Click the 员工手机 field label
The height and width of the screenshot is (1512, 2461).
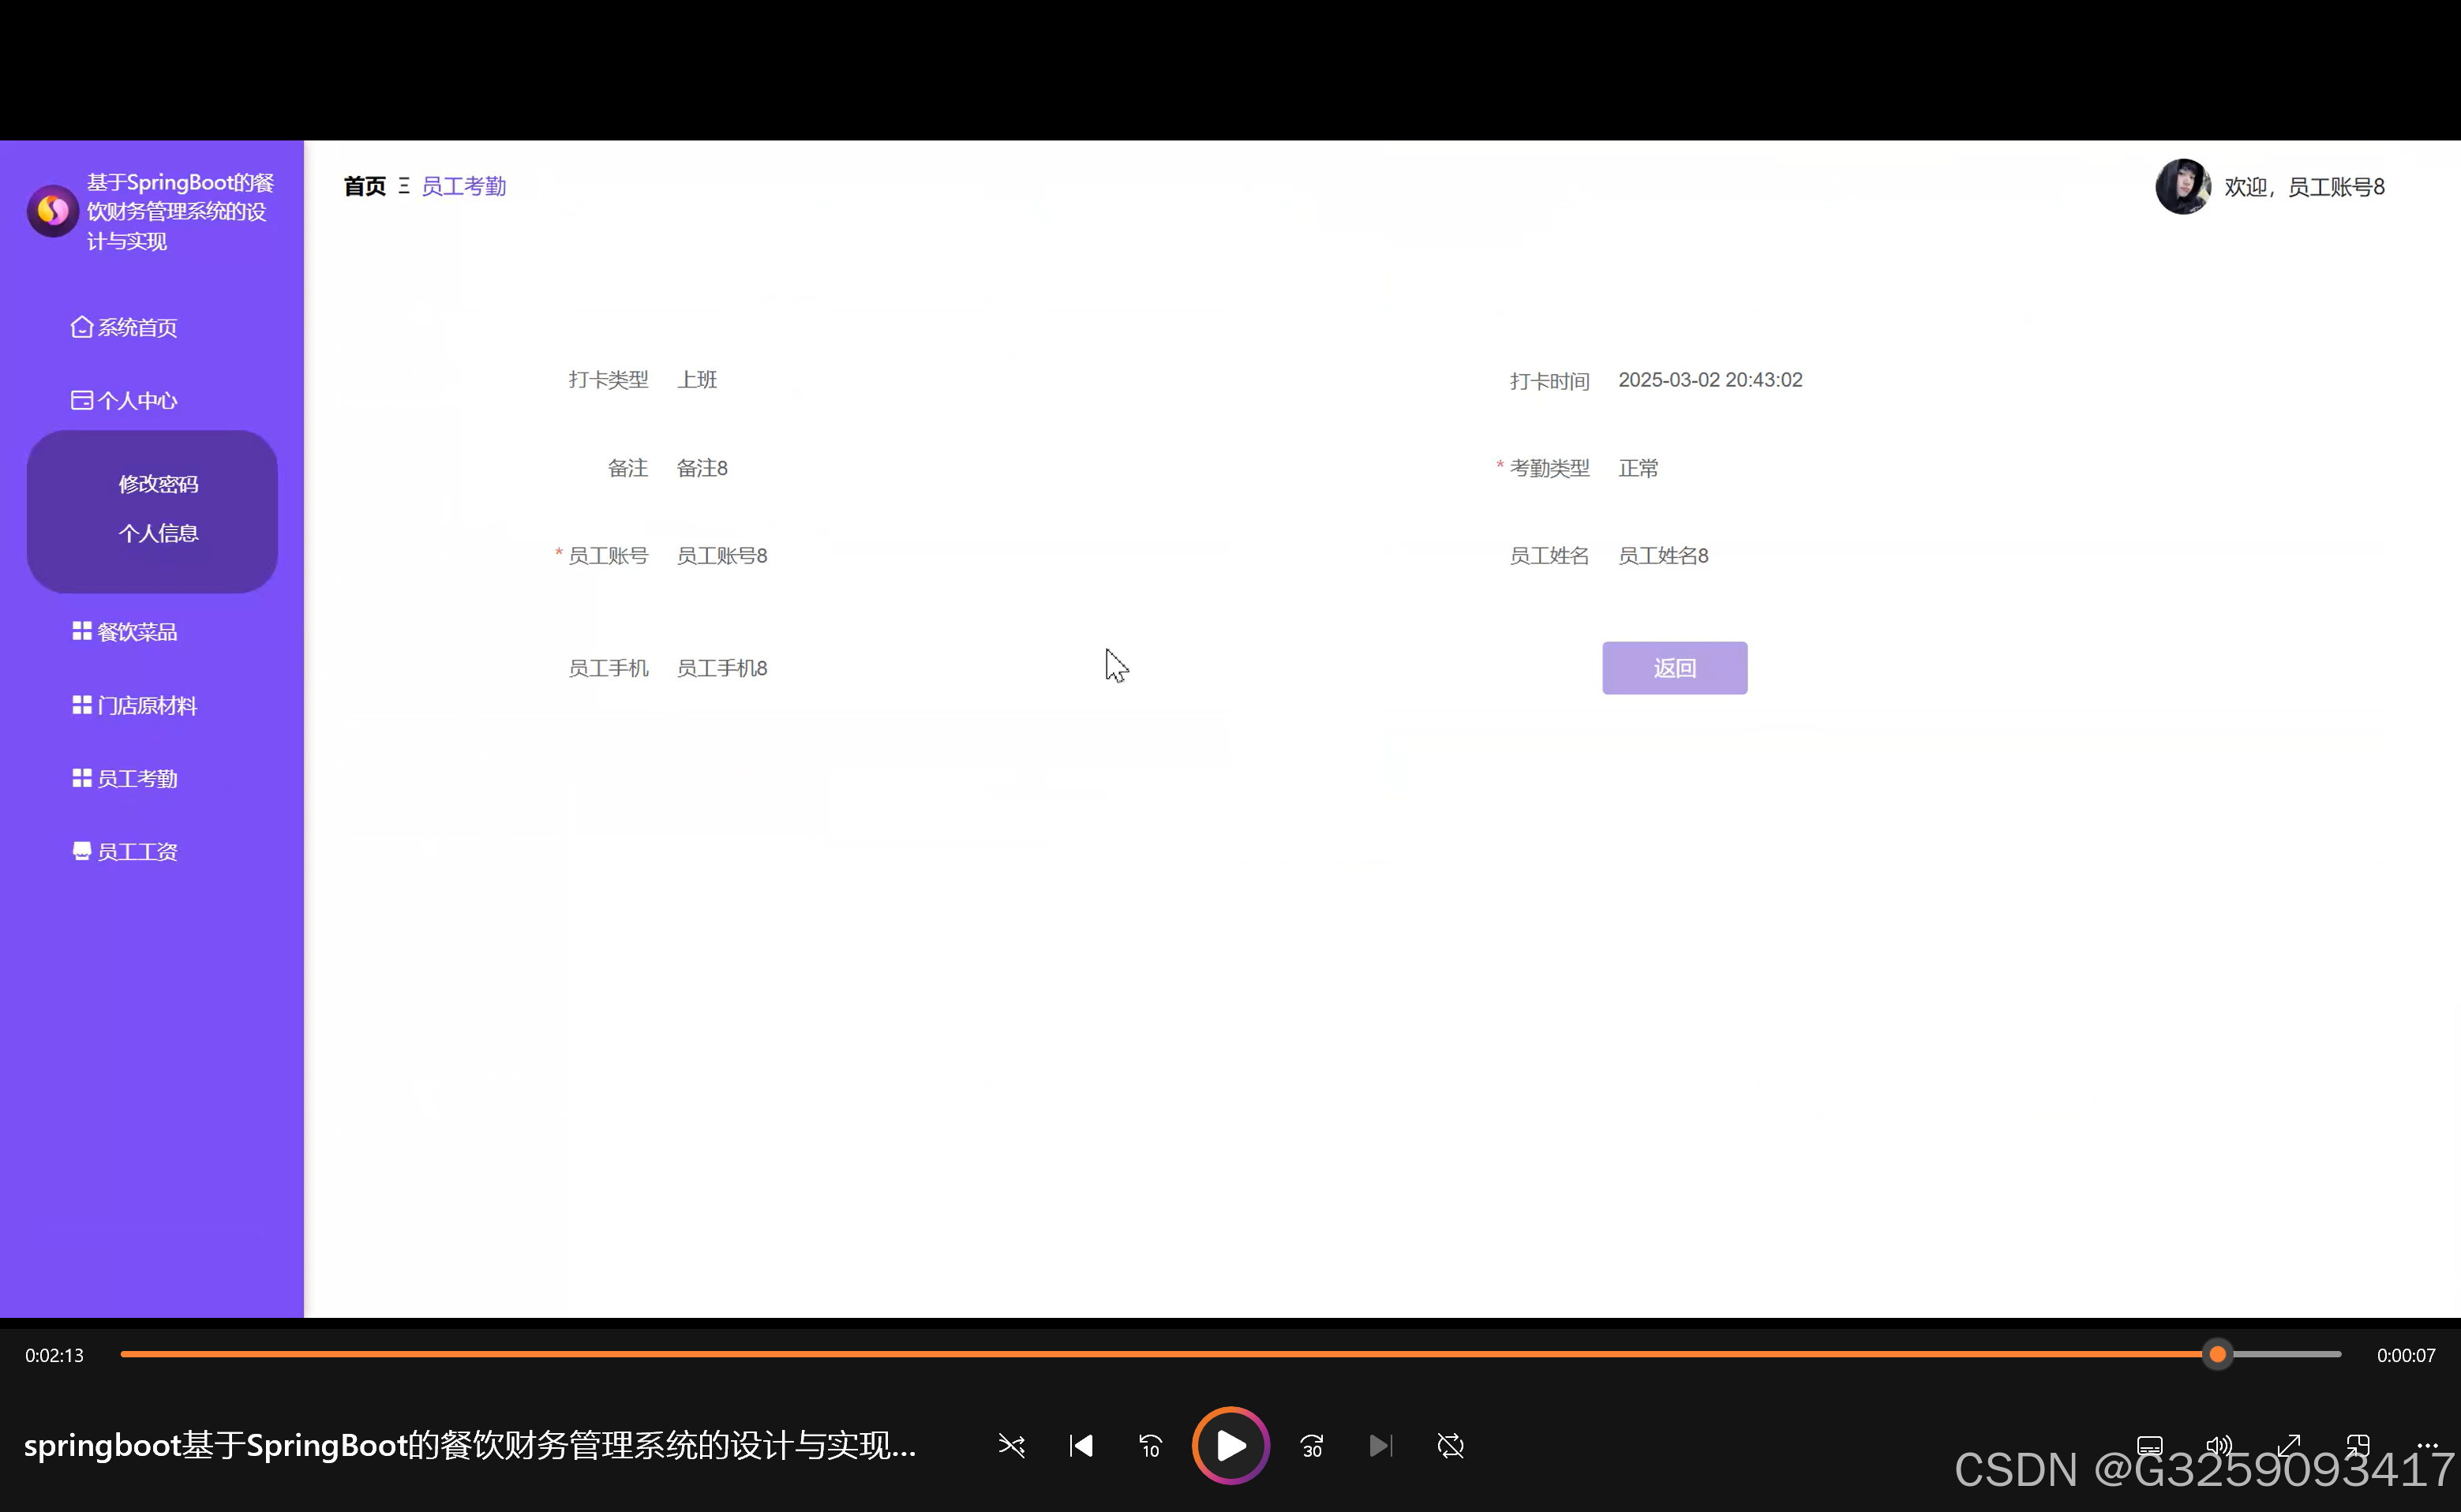coord(608,668)
